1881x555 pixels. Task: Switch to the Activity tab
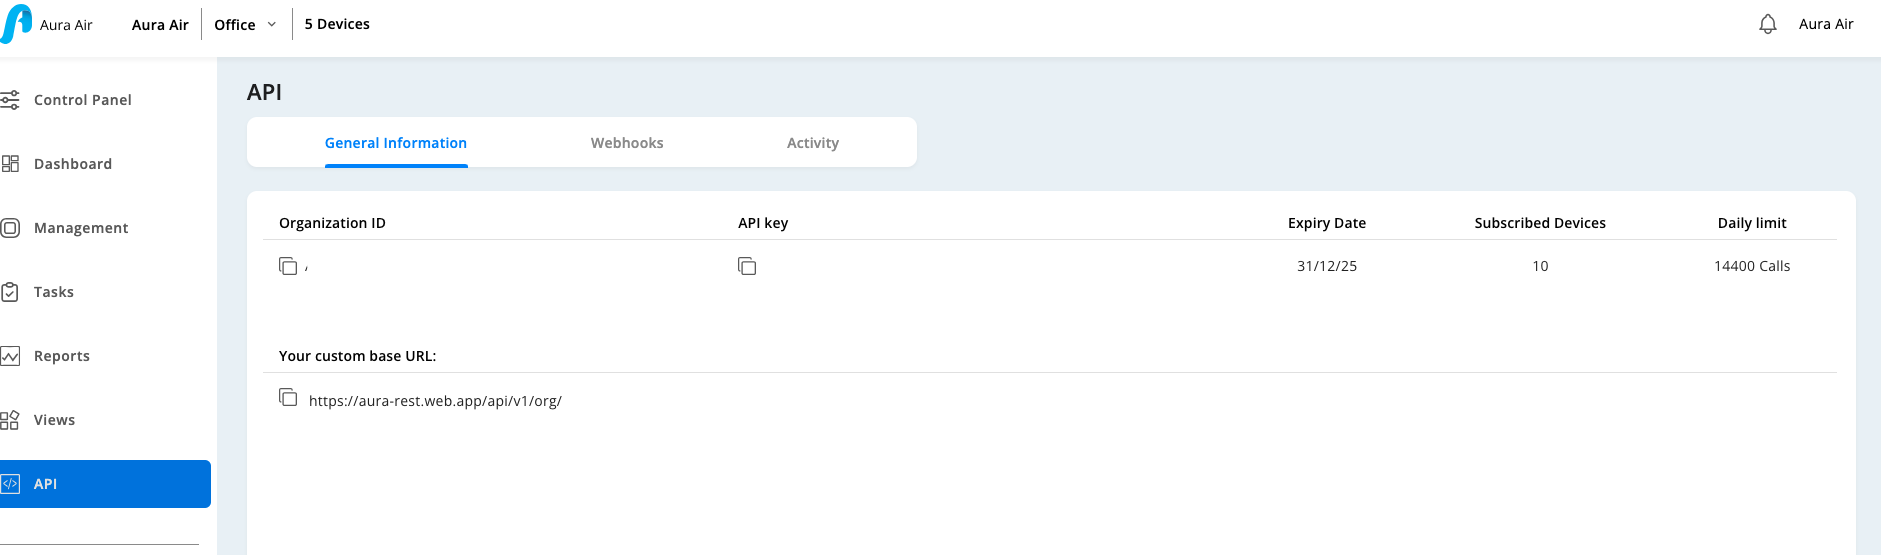click(813, 143)
